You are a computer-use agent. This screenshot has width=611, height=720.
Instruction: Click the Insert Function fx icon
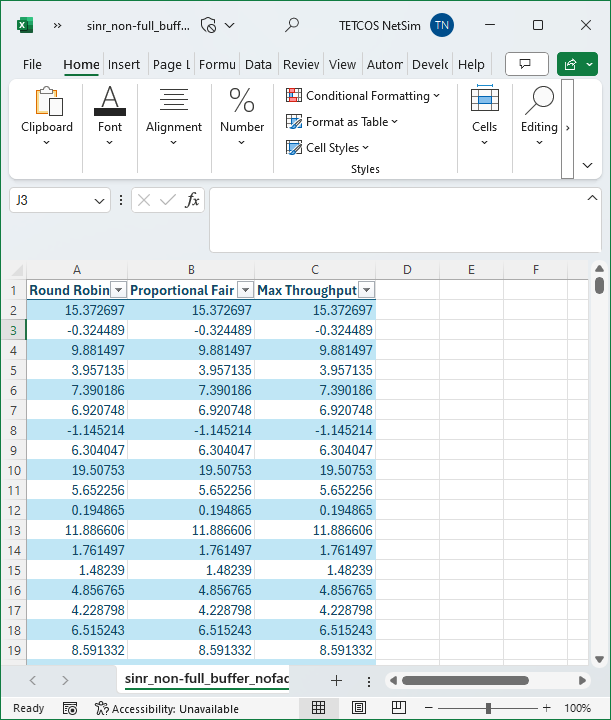(x=192, y=200)
